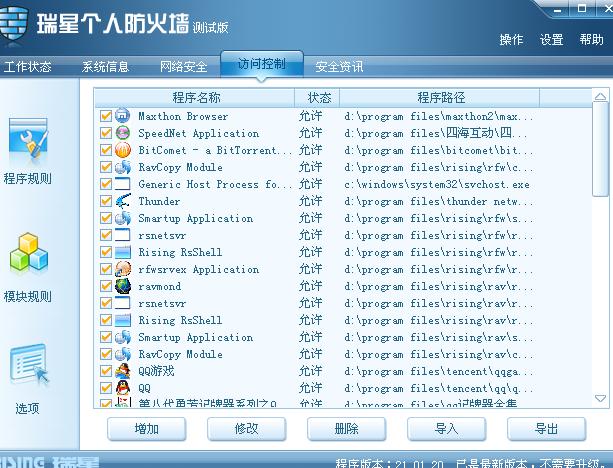613x468 pixels.
Task: Click the Thunder bird icon
Action: (x=122, y=201)
